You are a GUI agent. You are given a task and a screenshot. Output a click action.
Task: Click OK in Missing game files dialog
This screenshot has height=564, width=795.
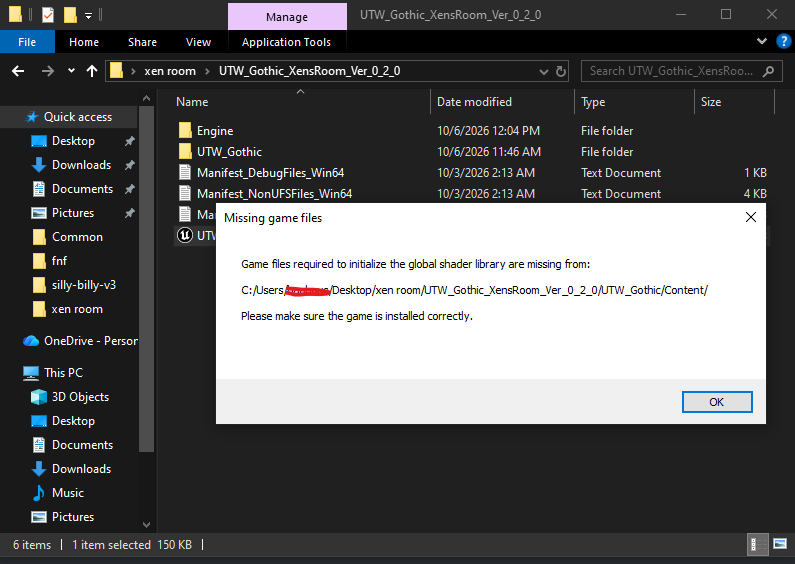[716, 402]
